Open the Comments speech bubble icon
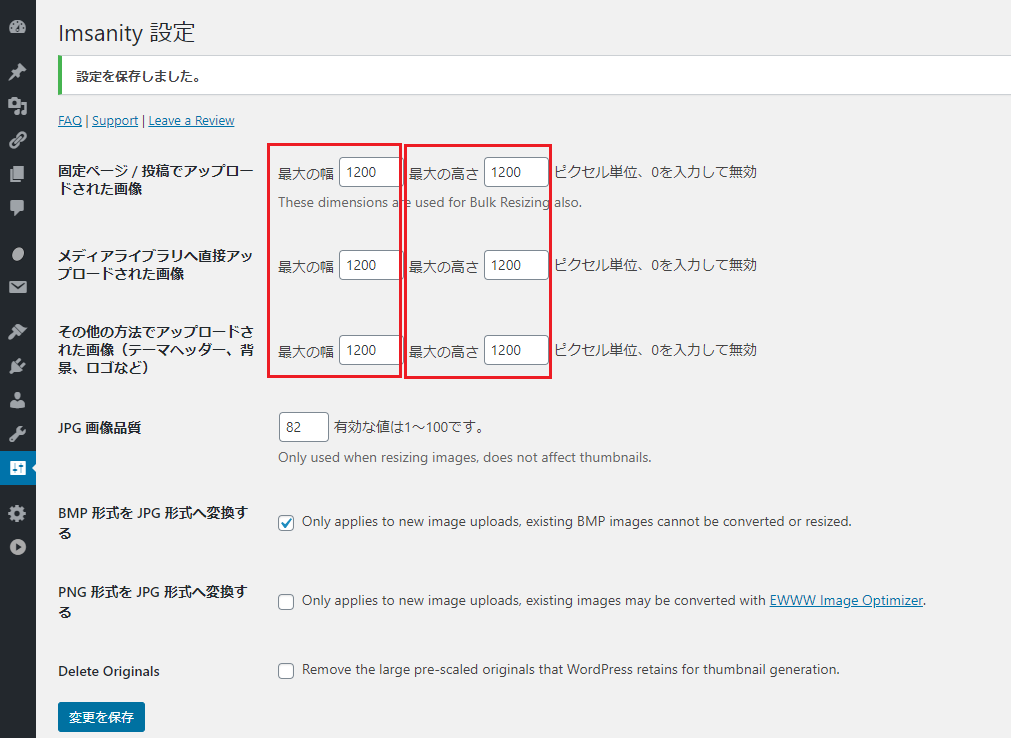The width and height of the screenshot is (1011, 738). (17, 208)
